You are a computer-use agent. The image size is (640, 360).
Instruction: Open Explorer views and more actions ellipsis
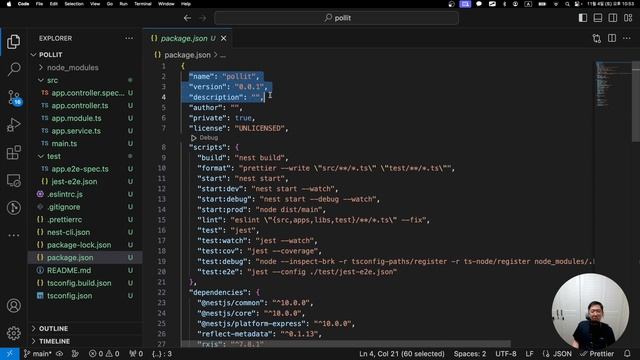coord(129,38)
